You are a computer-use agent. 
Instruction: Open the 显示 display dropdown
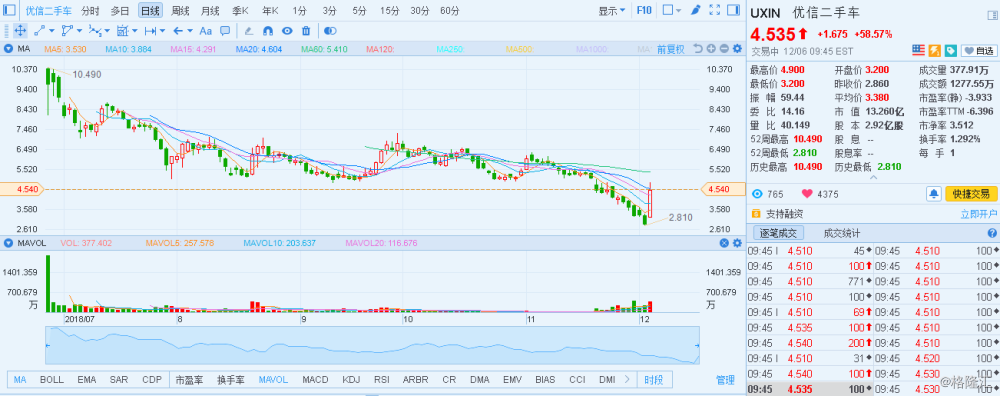pos(612,10)
